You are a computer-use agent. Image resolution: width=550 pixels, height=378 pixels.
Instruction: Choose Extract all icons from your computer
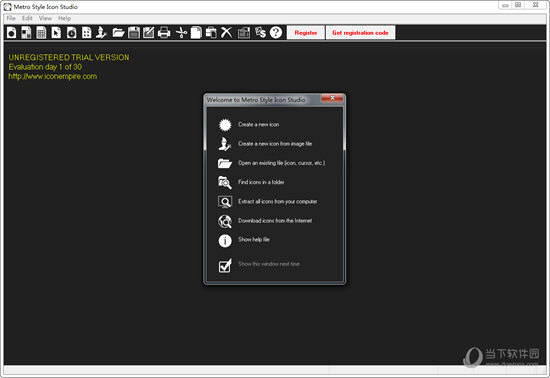point(277,202)
